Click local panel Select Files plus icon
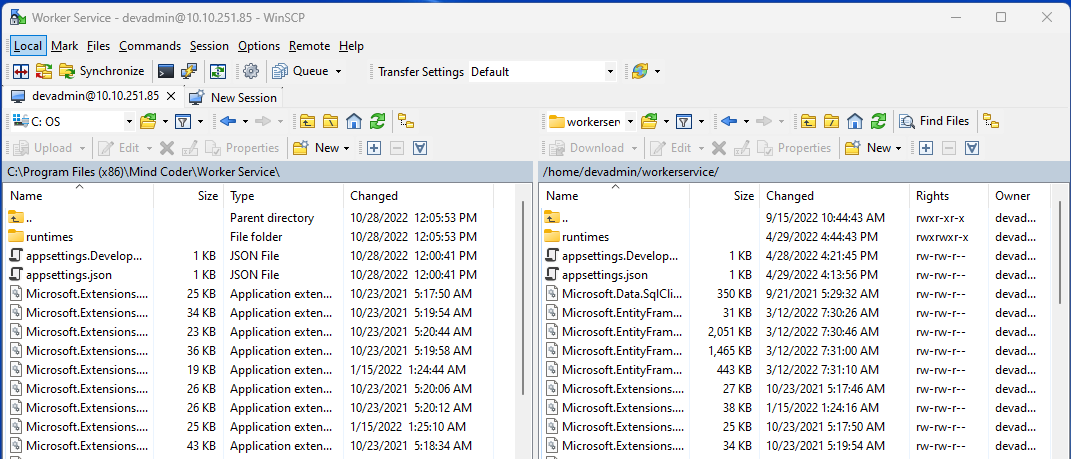The height and width of the screenshot is (459, 1071). point(374,148)
